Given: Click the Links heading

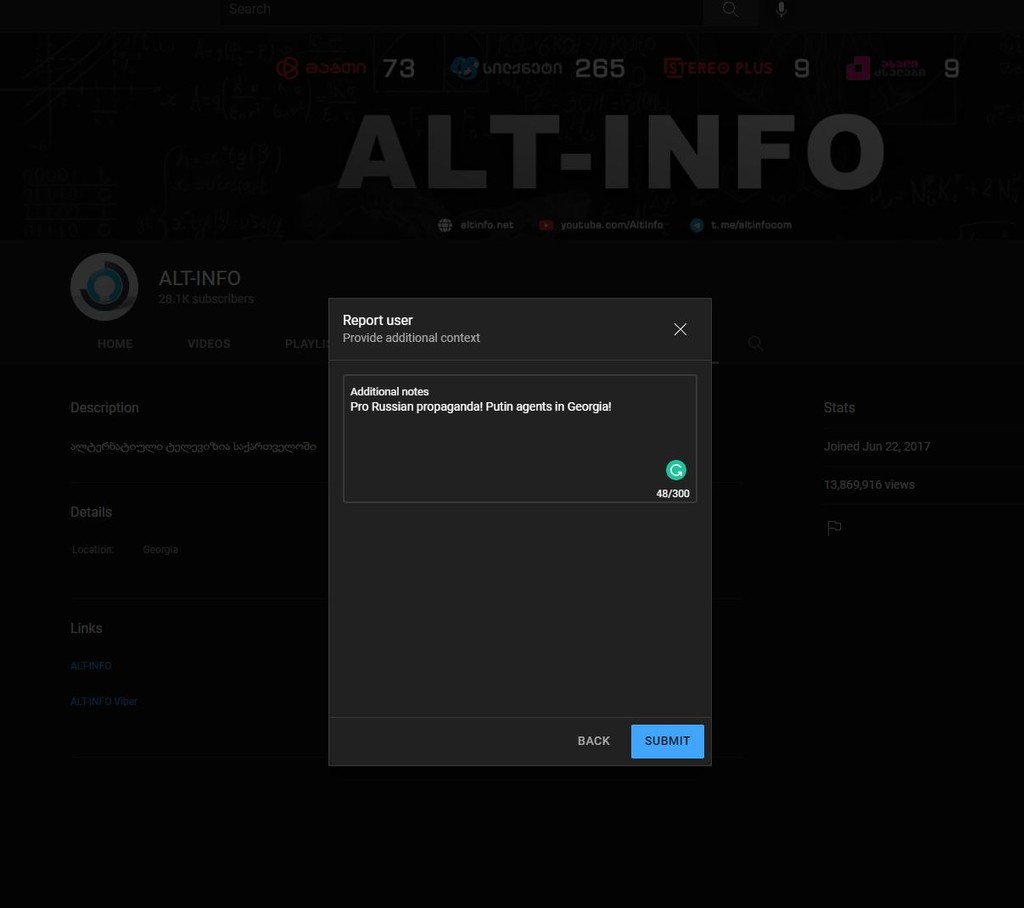Looking at the screenshot, I should click(x=86, y=628).
